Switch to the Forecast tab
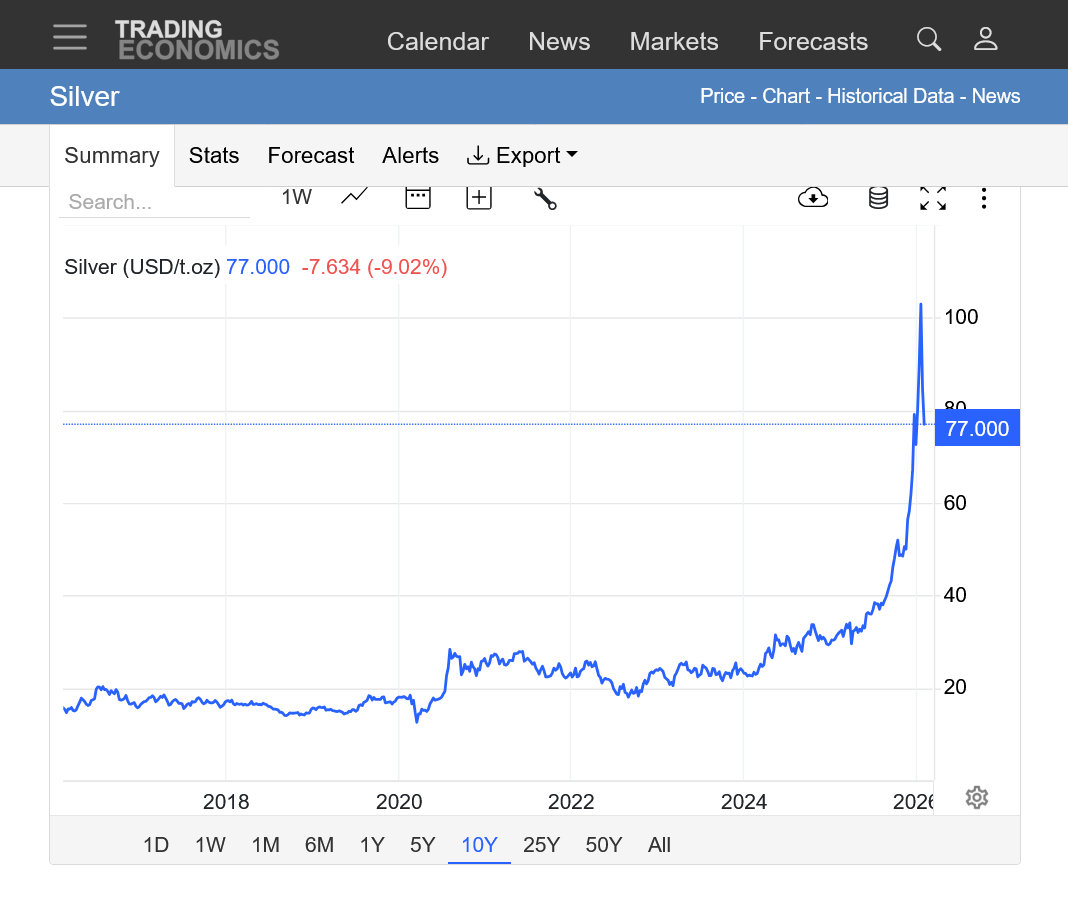Viewport: 1068px width, 901px height. 310,156
